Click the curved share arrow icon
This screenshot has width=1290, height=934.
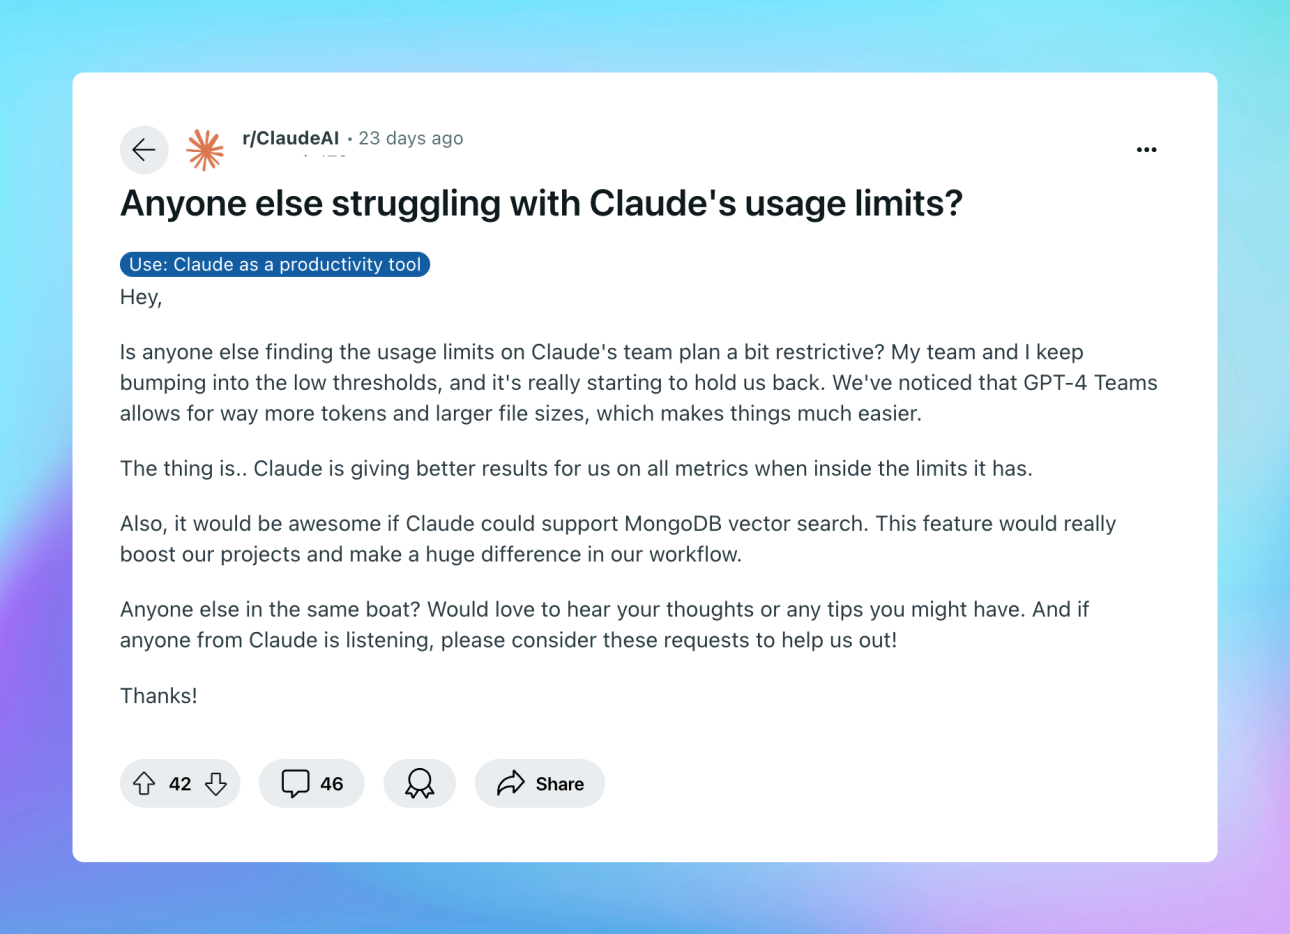511,783
